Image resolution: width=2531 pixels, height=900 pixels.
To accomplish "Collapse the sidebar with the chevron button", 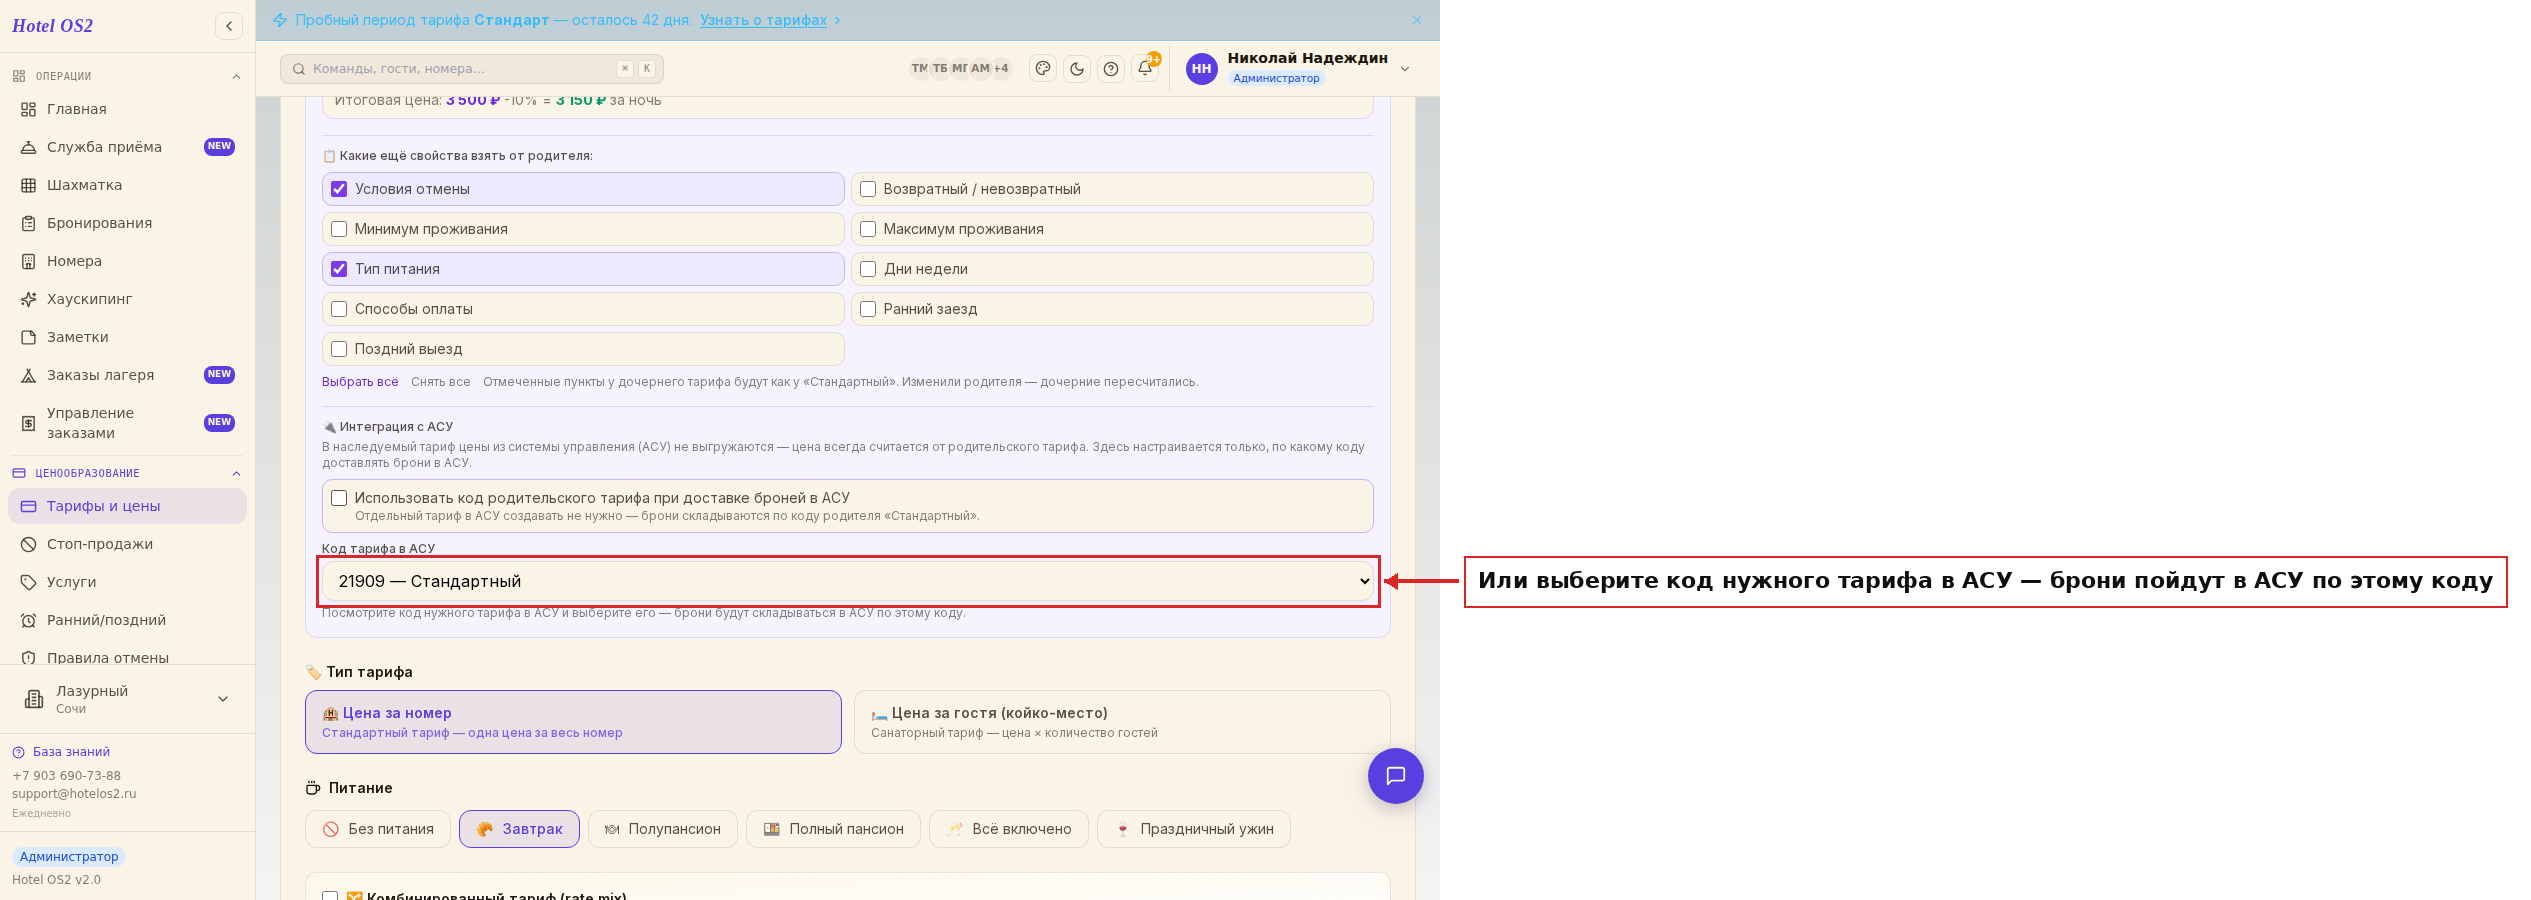I will coord(229,26).
